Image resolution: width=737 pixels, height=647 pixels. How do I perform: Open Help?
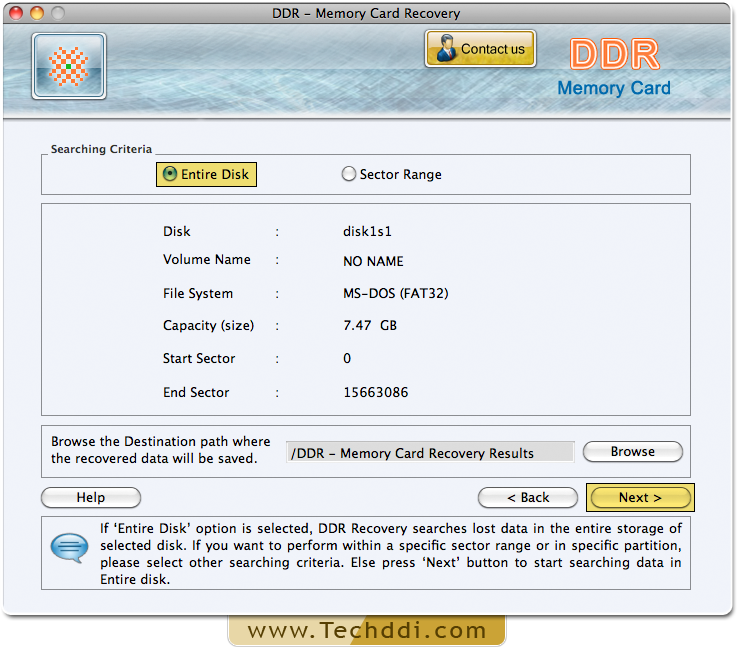91,497
